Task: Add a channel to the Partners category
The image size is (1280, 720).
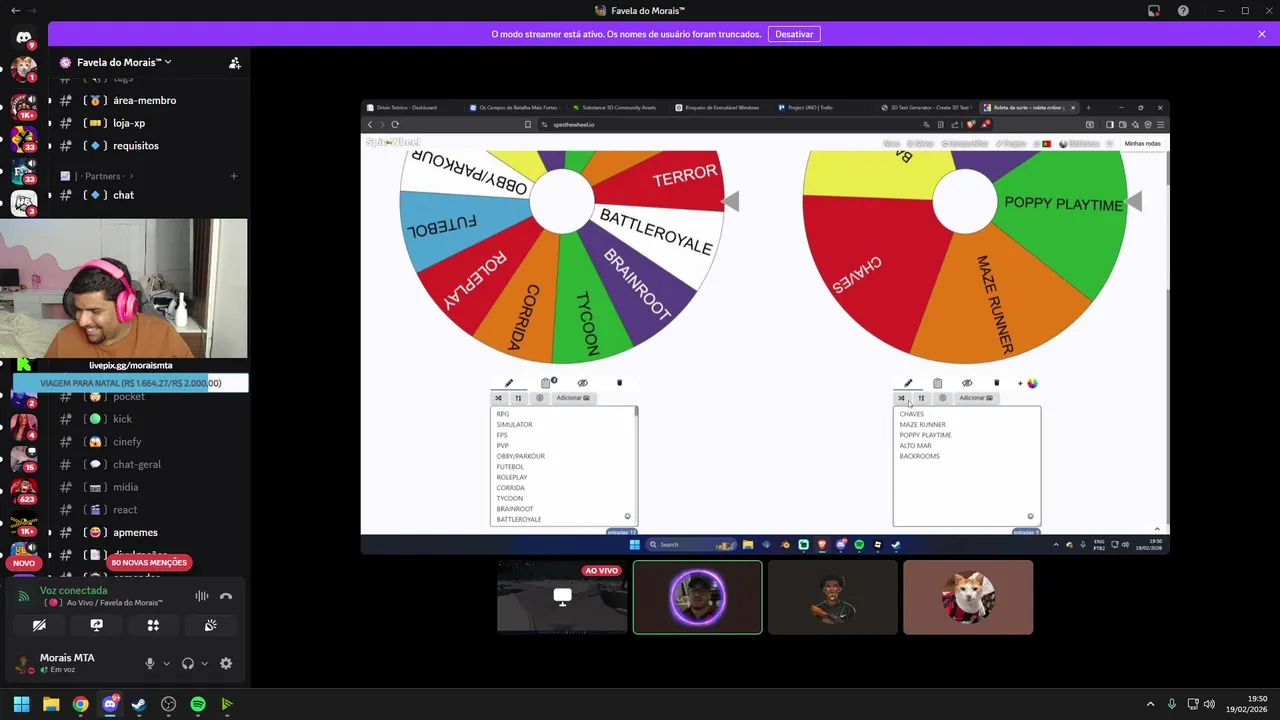Action: coord(234,176)
